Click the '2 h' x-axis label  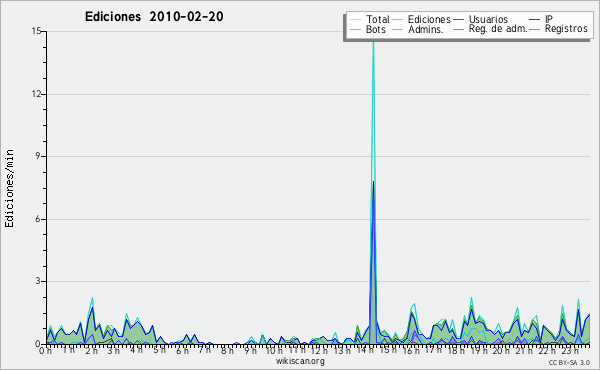(91, 351)
